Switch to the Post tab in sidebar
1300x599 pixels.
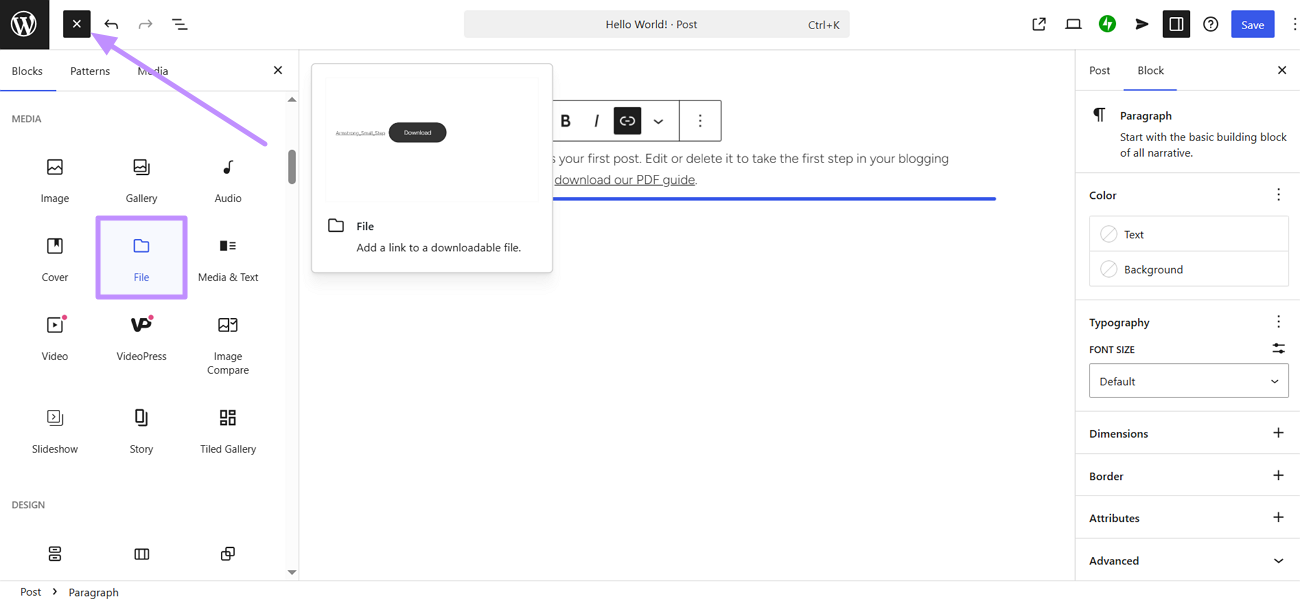pyautogui.click(x=1099, y=70)
